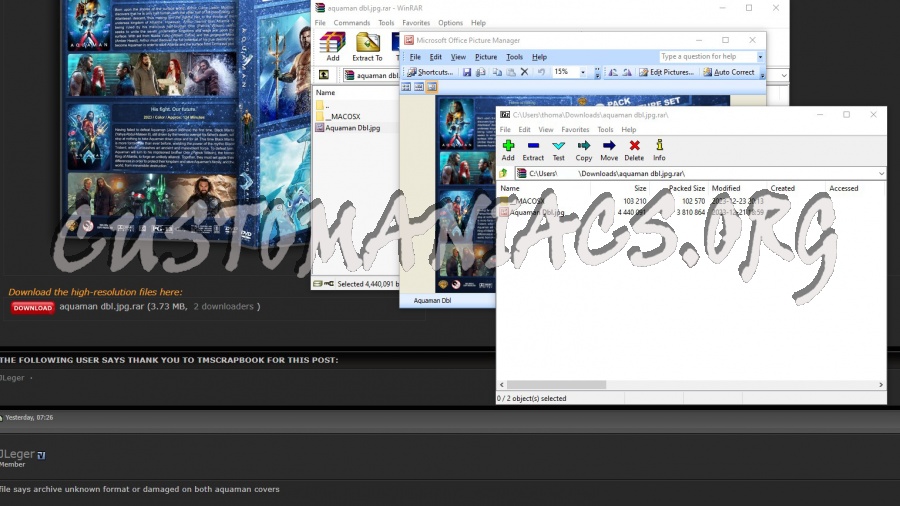
Task: Click Paste icon in Picture Manager toolbar
Action: (510, 72)
